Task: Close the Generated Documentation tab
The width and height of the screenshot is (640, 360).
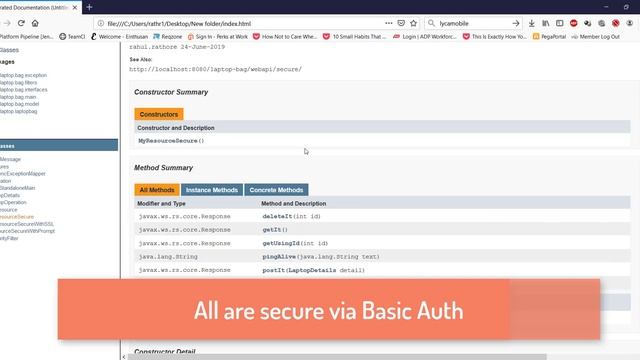Action: tap(75, 7)
